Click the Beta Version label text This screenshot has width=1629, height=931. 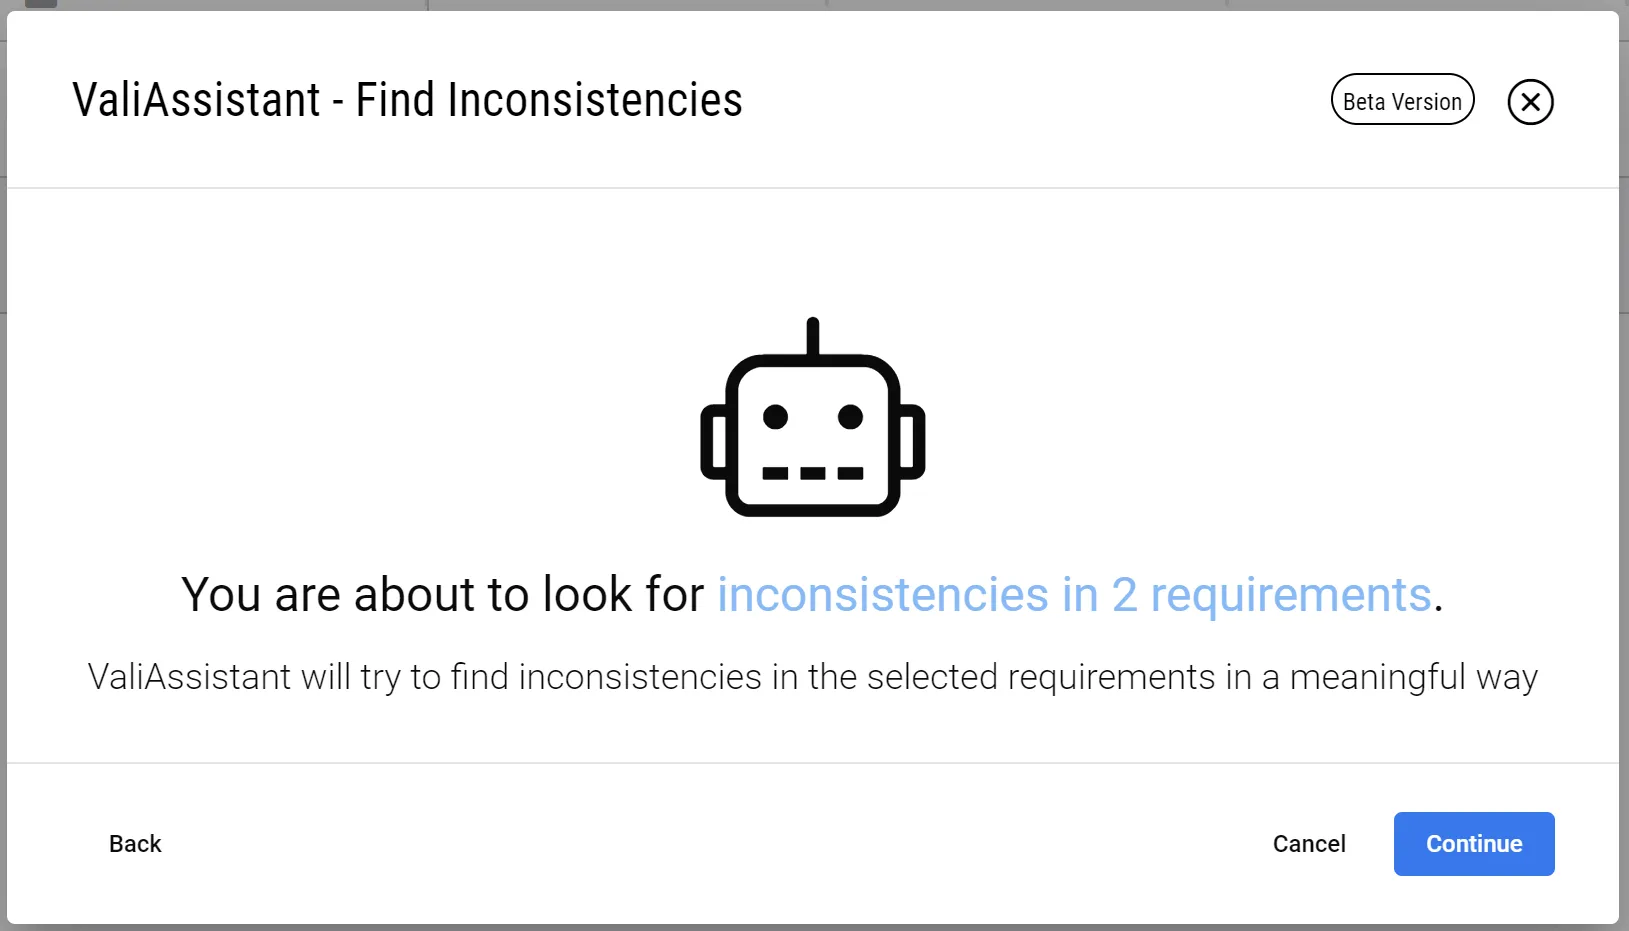pos(1402,100)
